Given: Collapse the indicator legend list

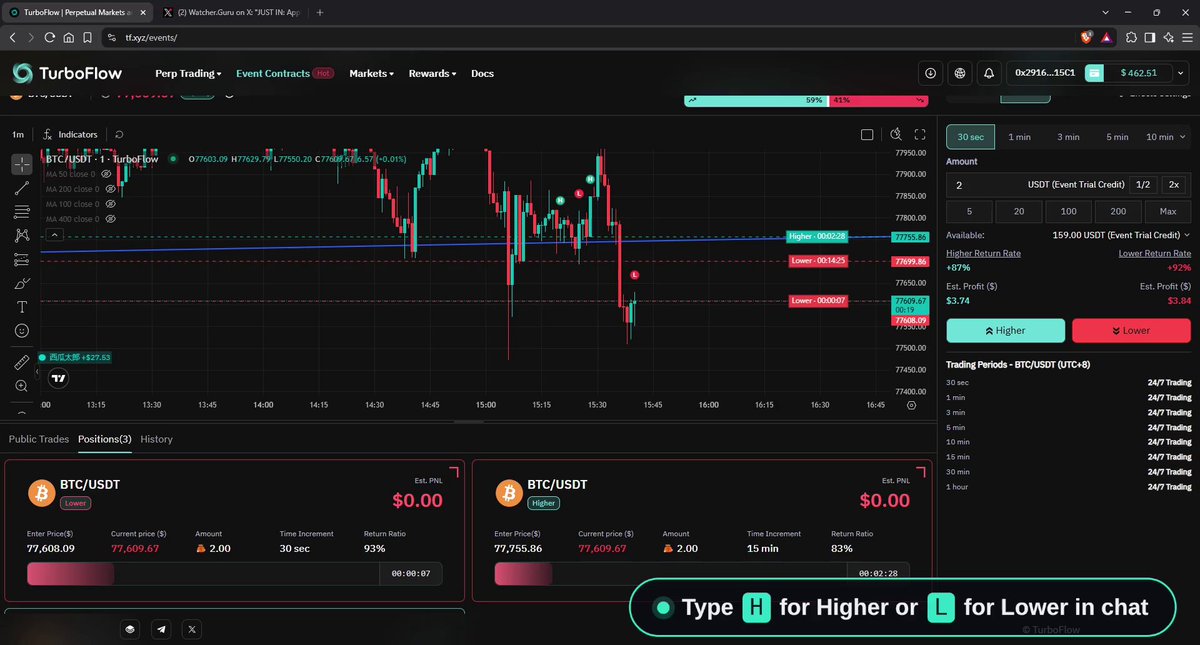Looking at the screenshot, I should point(54,236).
